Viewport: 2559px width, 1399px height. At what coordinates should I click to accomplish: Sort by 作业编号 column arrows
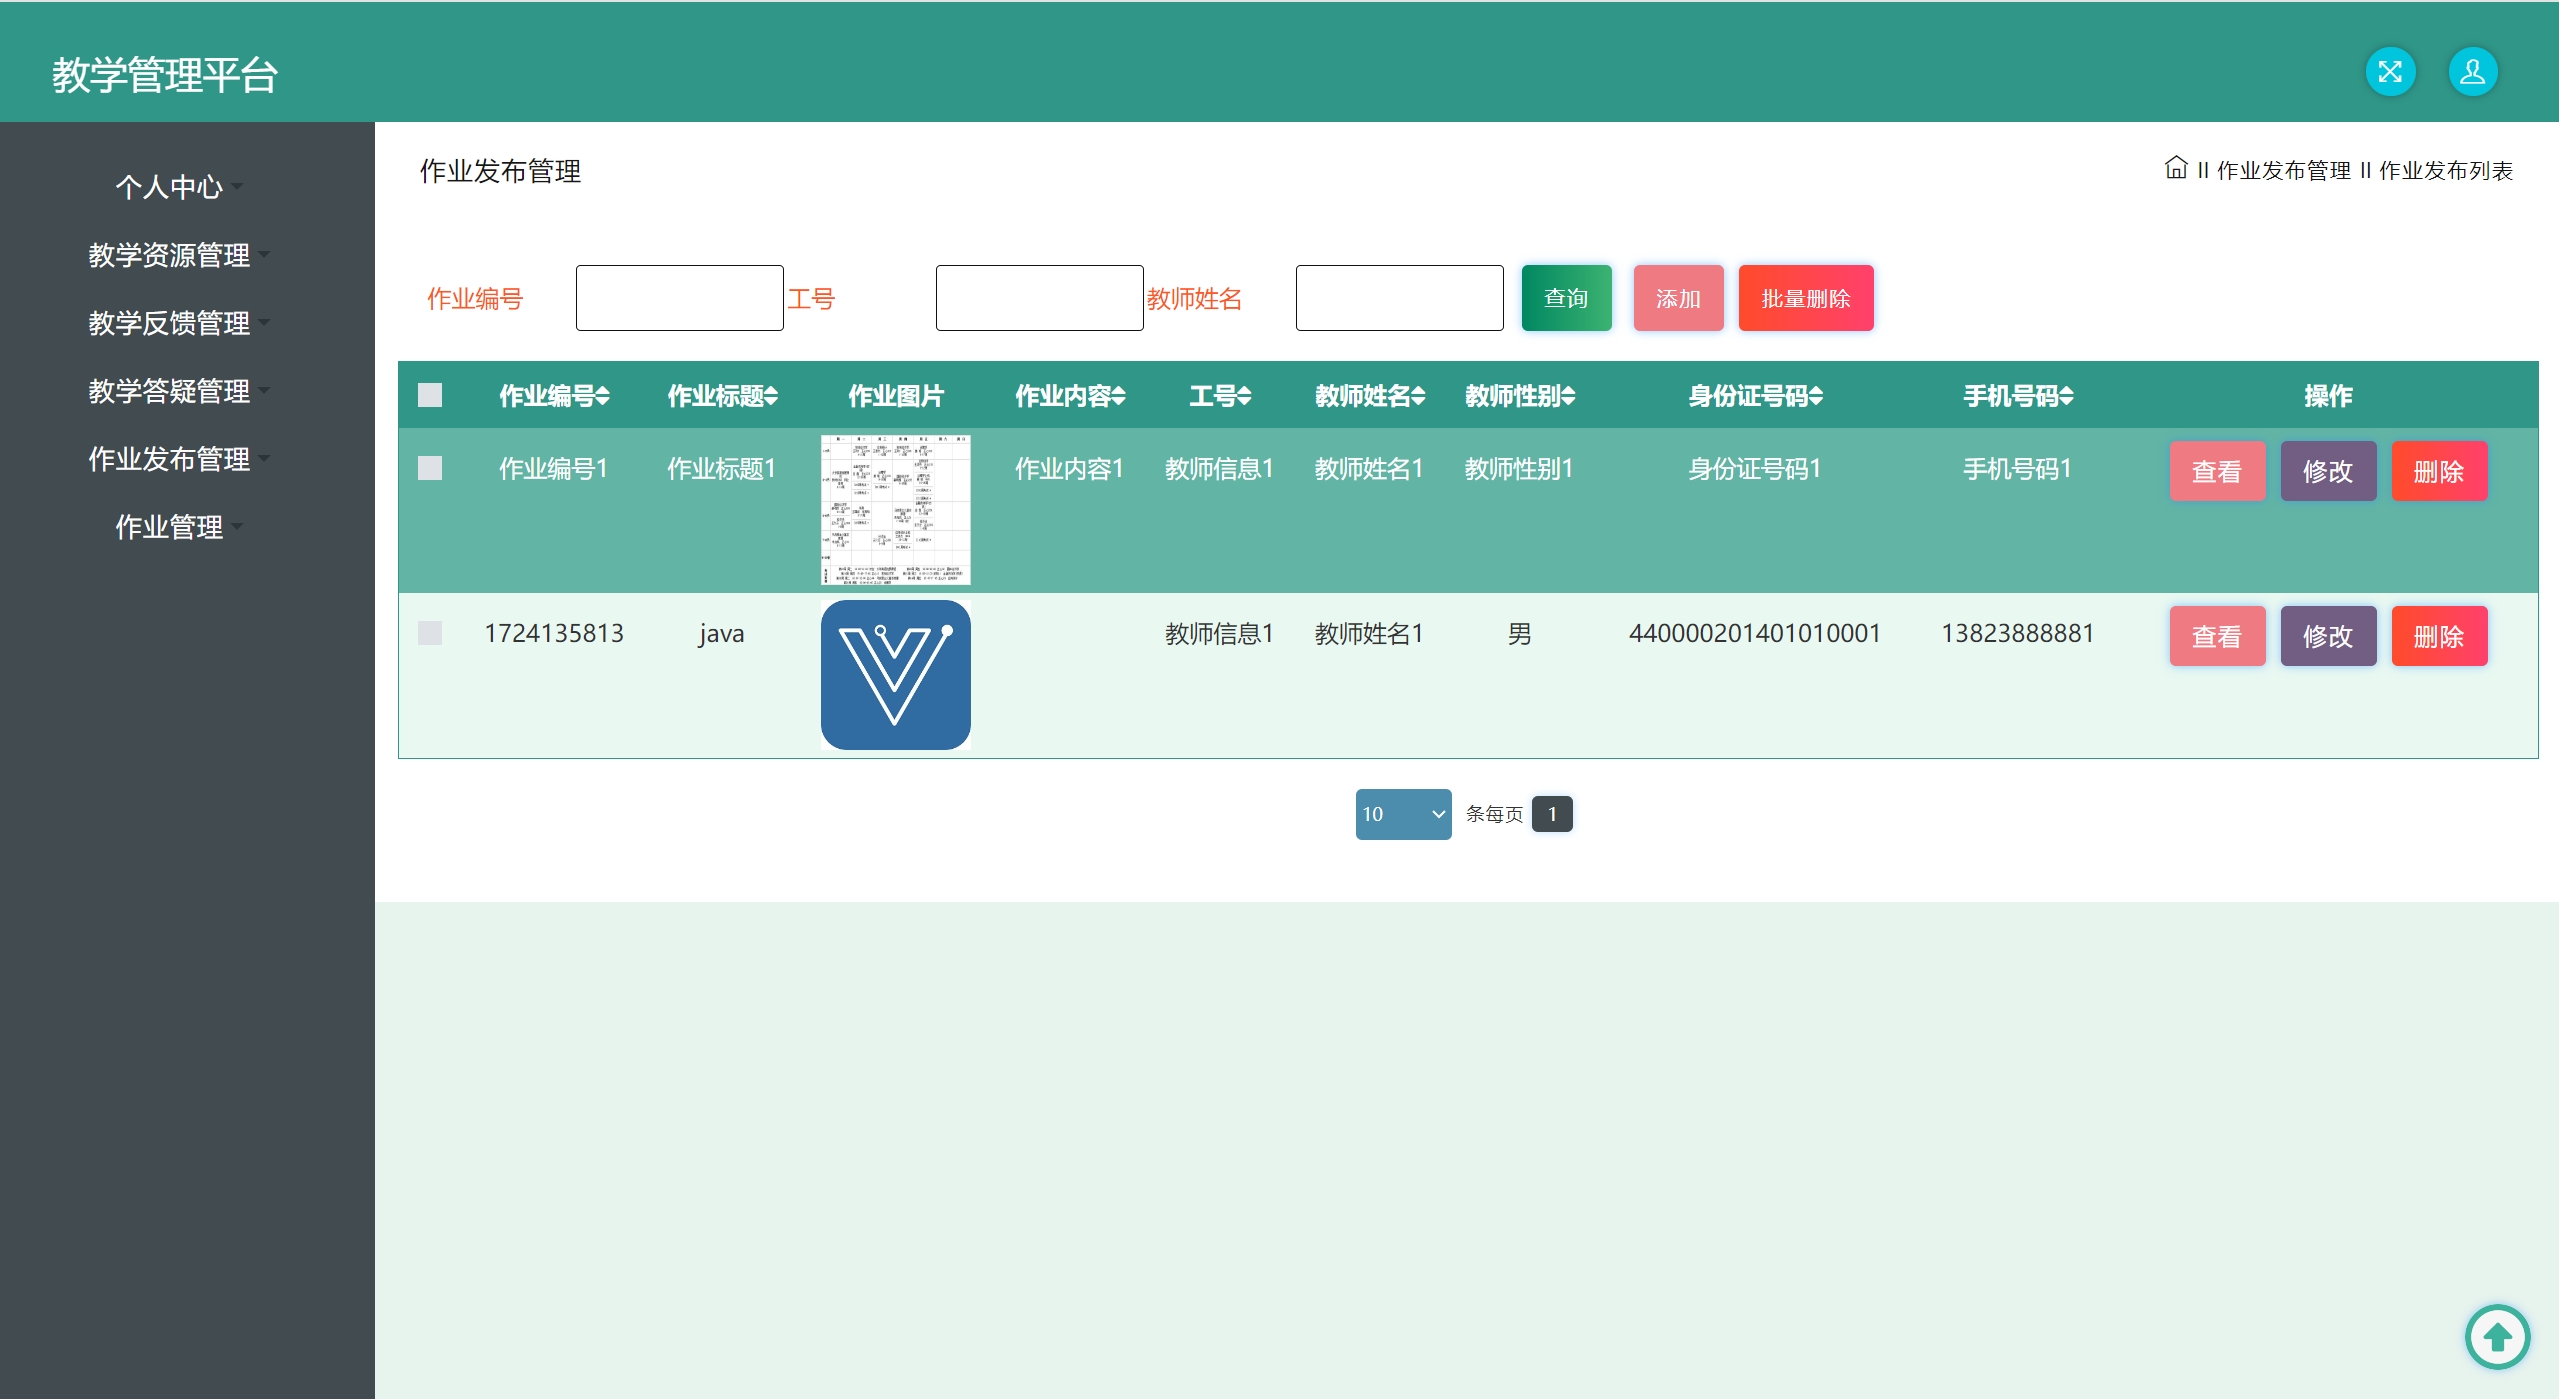pos(602,396)
